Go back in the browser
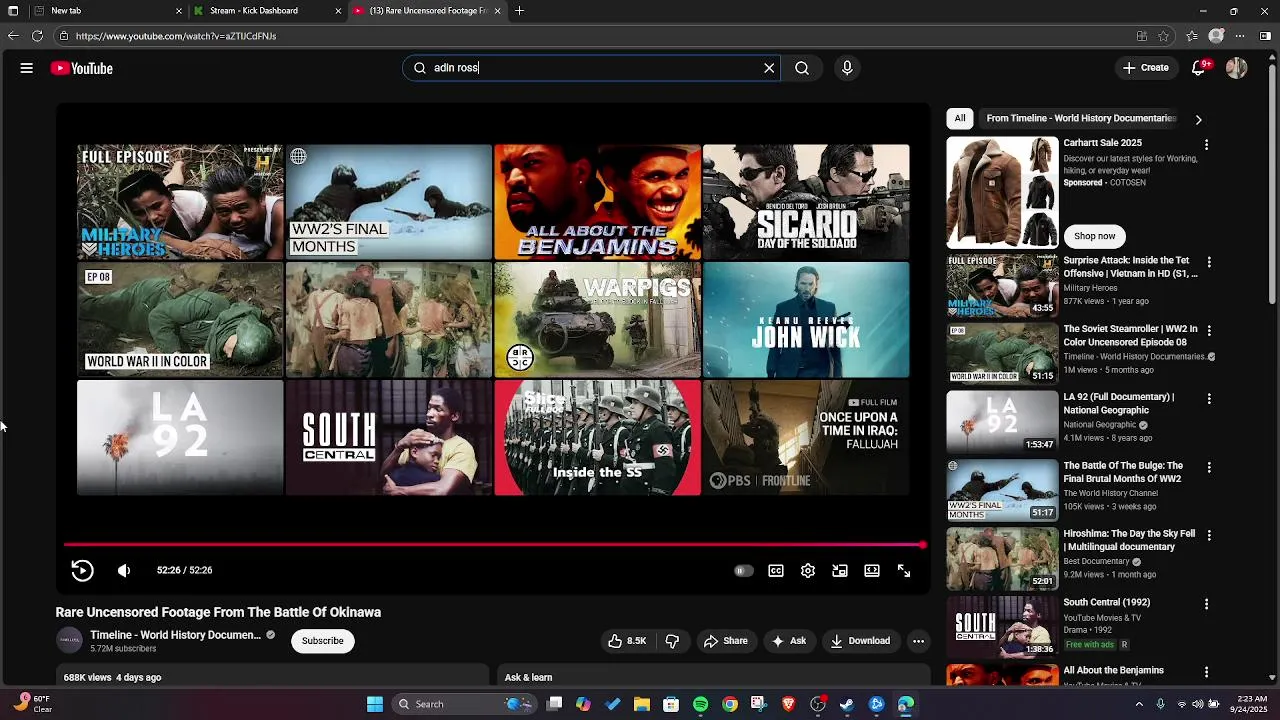This screenshot has width=1280, height=720. 13,36
